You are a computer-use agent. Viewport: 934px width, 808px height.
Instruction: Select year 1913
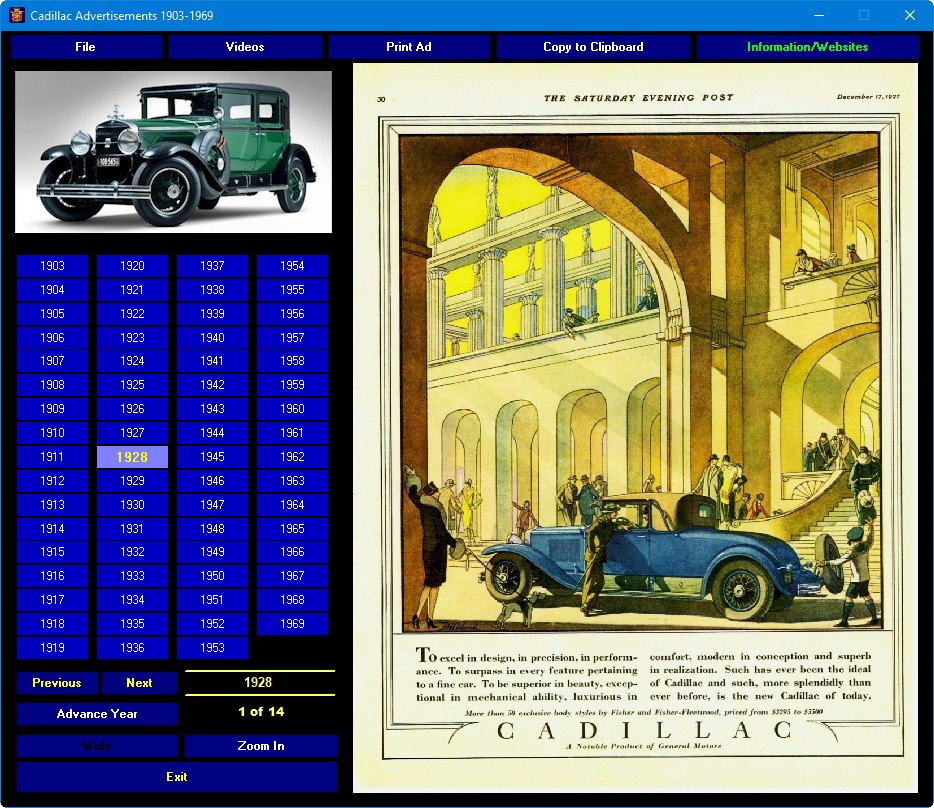click(52, 505)
